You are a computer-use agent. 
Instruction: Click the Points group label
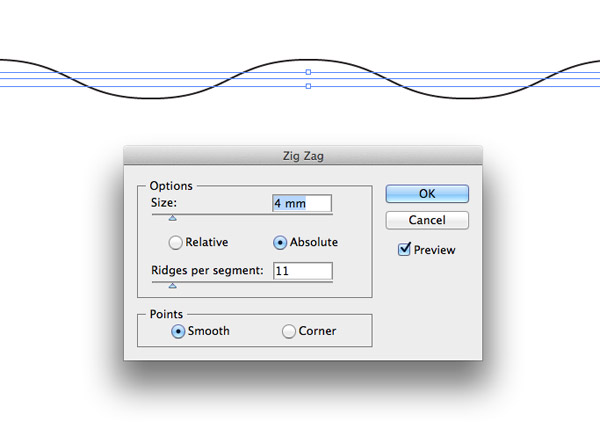(x=166, y=314)
